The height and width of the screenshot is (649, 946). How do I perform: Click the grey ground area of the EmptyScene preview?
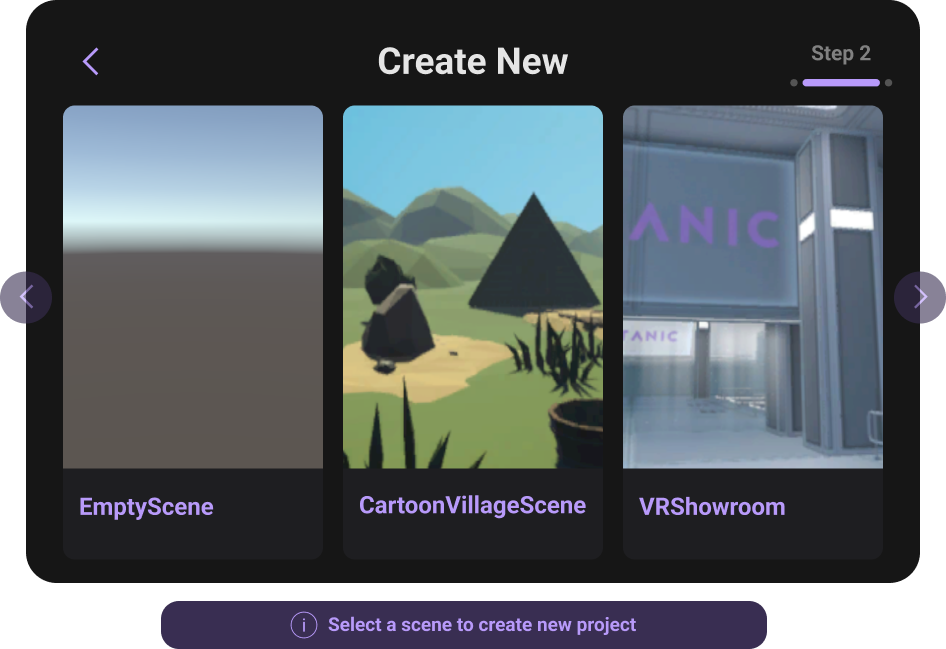(193, 370)
